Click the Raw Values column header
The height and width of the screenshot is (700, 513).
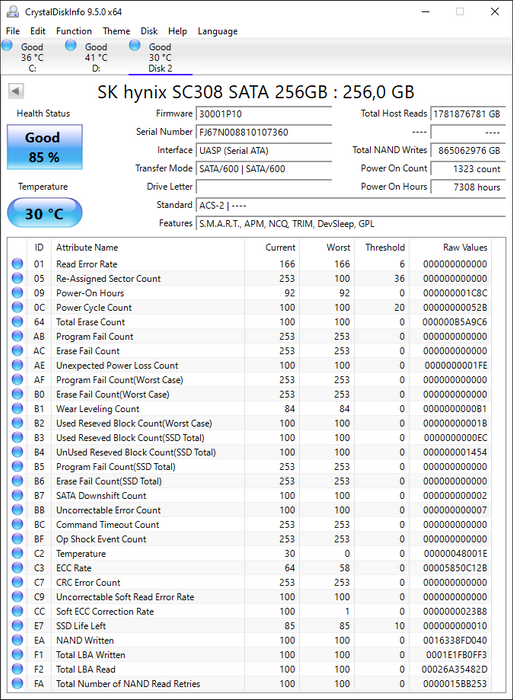pos(450,247)
